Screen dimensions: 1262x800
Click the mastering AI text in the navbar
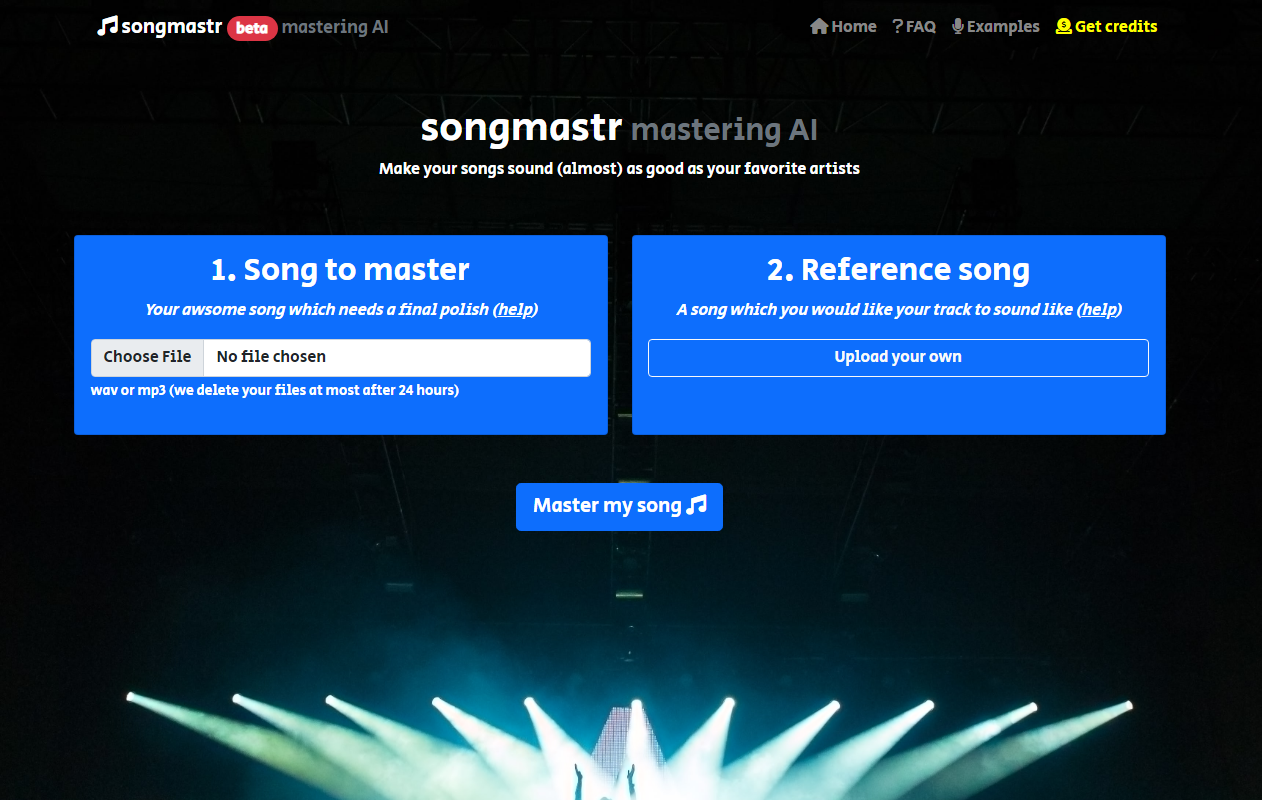point(335,27)
